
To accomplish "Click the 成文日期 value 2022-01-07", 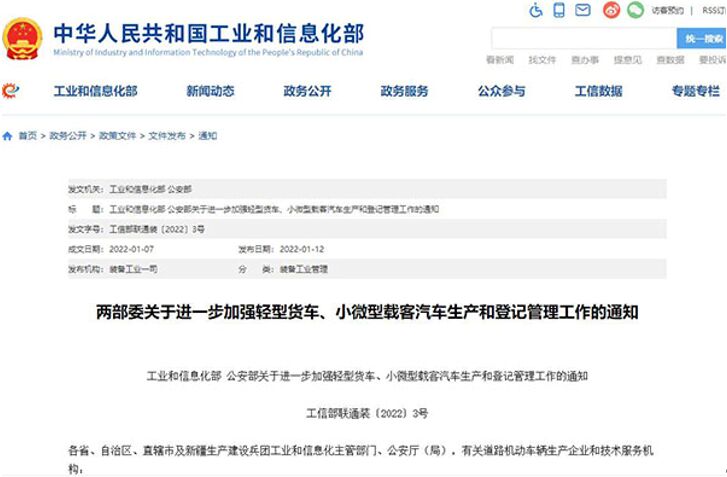I will coord(131,249).
